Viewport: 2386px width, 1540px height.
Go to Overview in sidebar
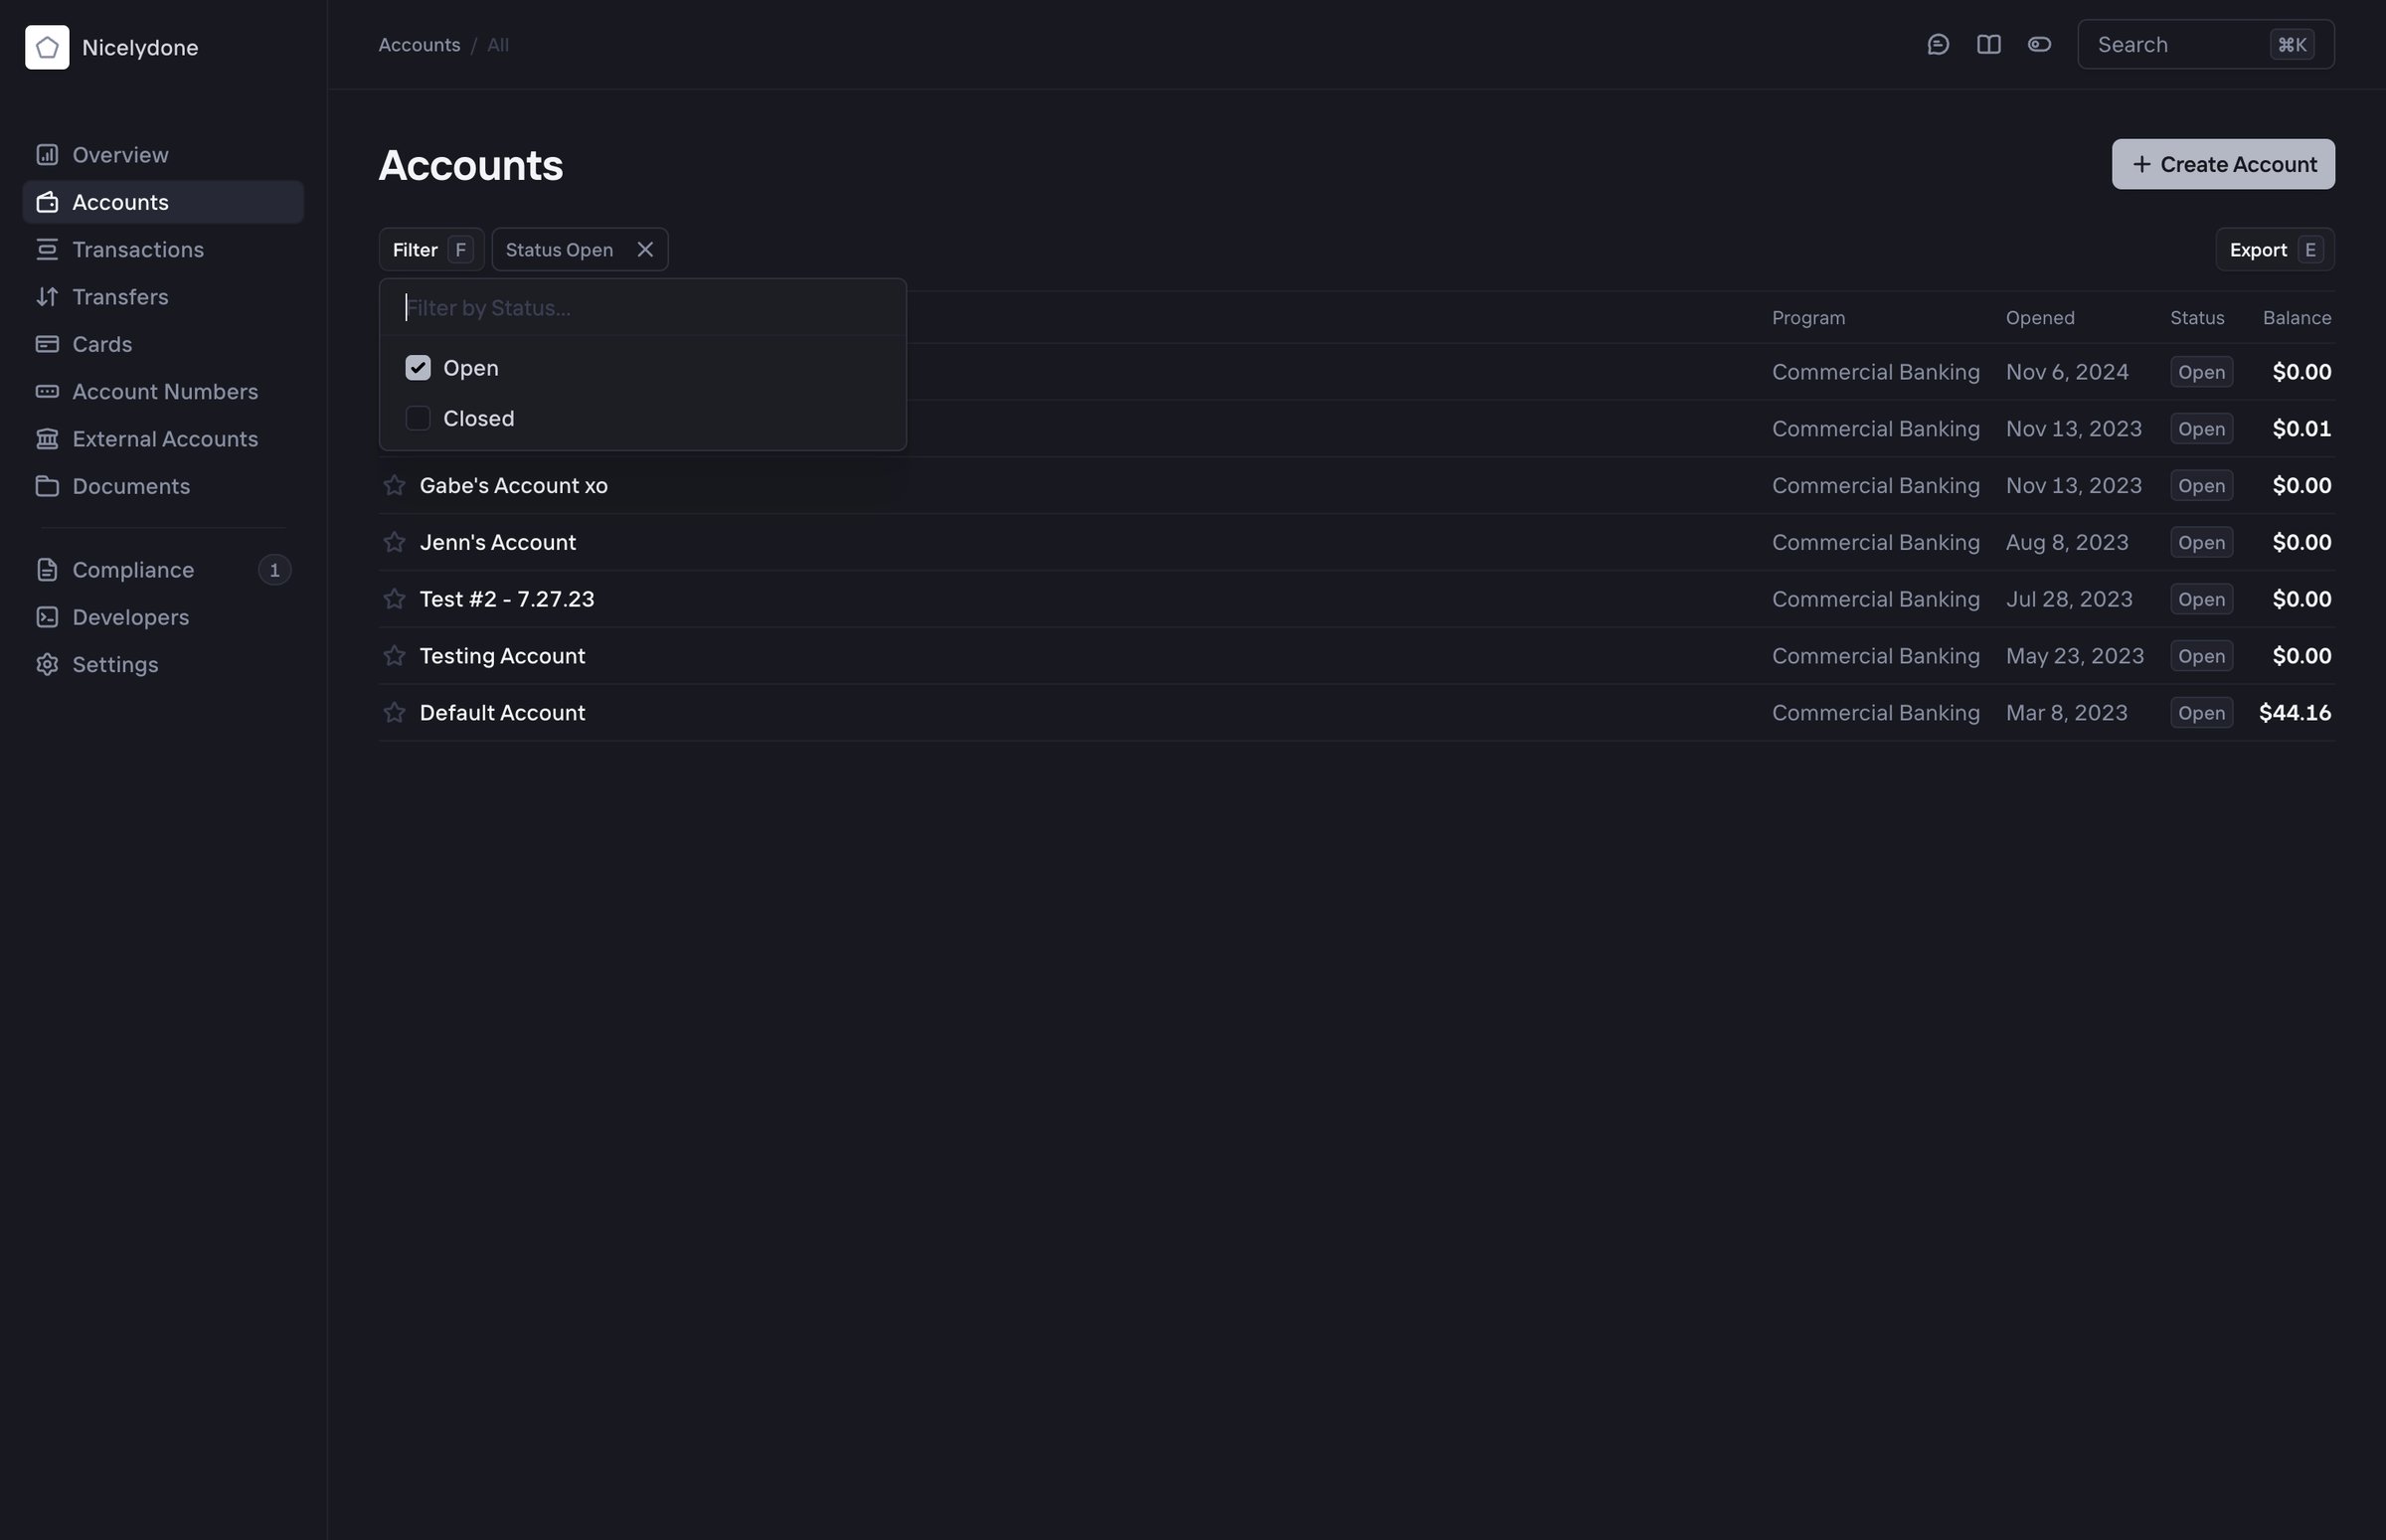163,155
